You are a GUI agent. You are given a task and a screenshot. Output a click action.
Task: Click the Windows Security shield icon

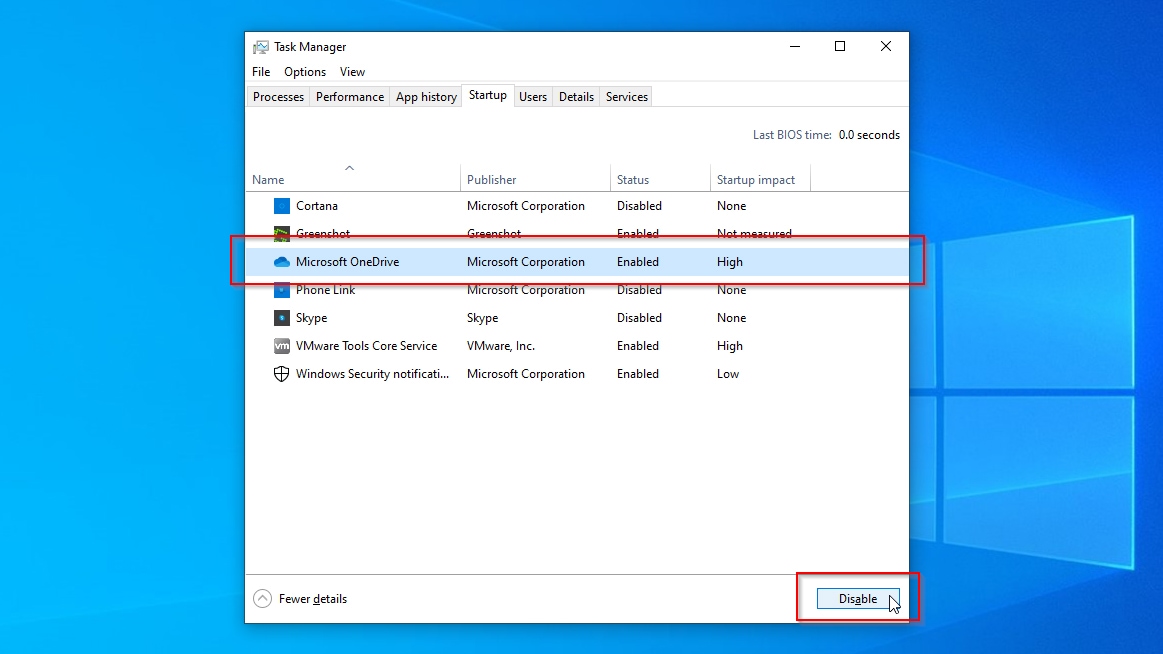click(x=282, y=374)
